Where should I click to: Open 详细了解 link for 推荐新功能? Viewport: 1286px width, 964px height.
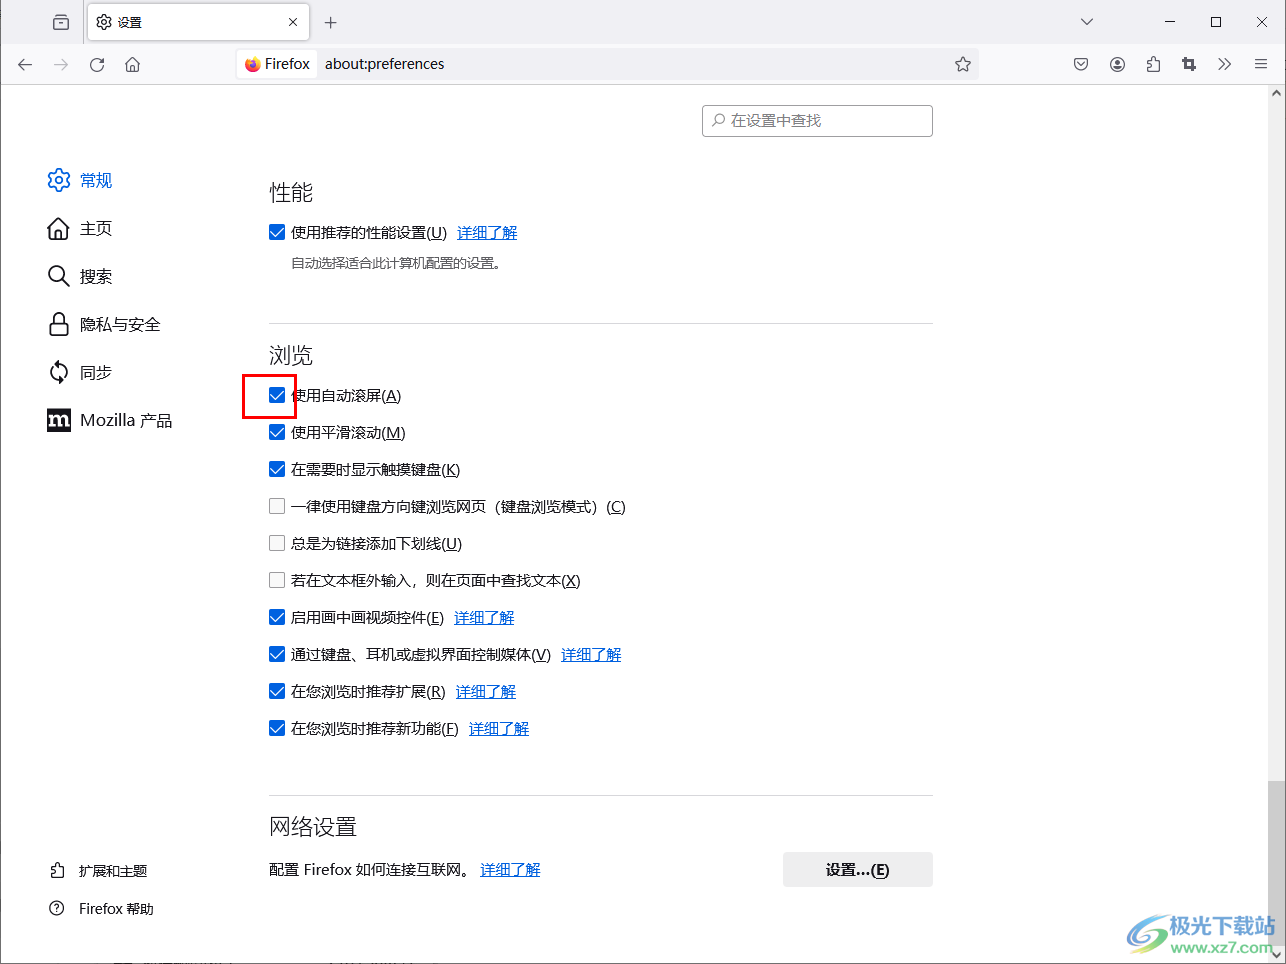499,728
